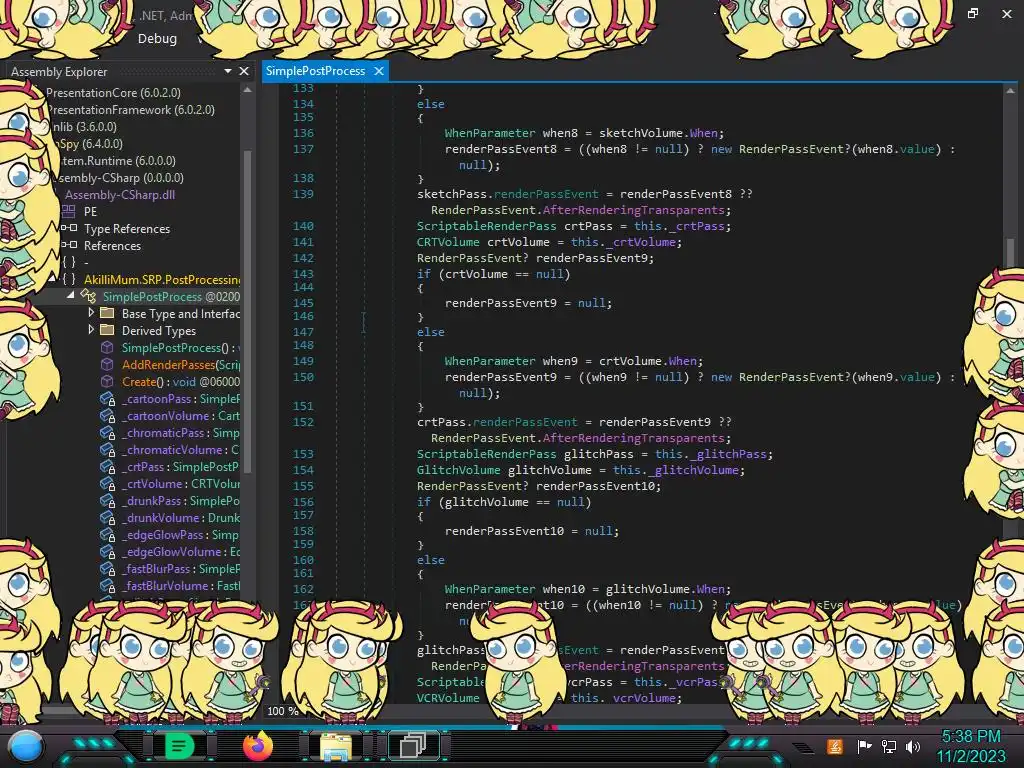Select PresentationCore (6.0.2.0) assembly

click(113, 93)
